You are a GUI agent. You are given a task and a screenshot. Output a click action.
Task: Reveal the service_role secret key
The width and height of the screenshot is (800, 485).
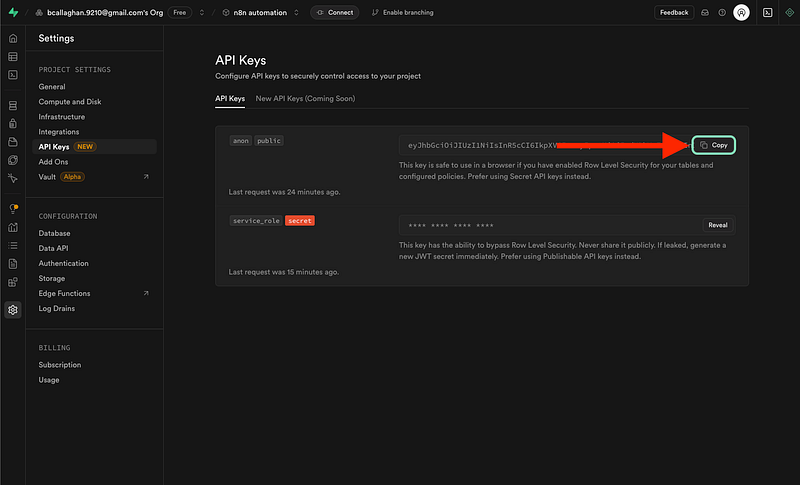pyautogui.click(x=718, y=225)
